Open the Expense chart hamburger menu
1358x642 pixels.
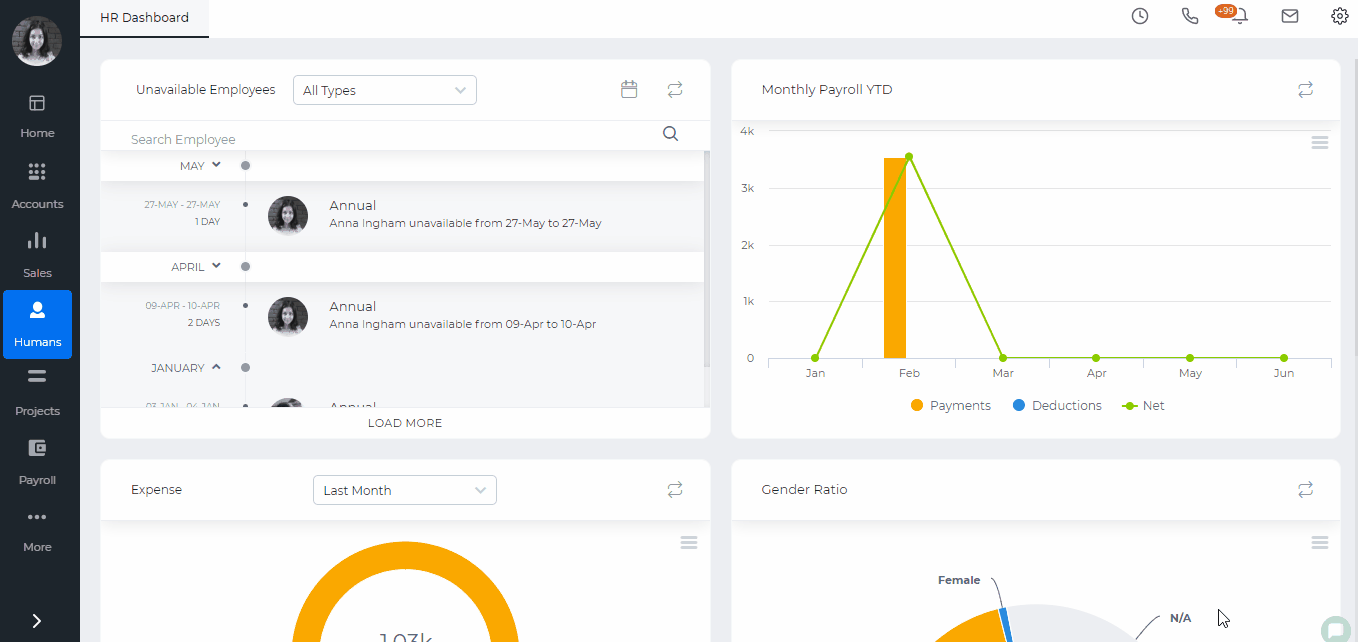pos(689,542)
